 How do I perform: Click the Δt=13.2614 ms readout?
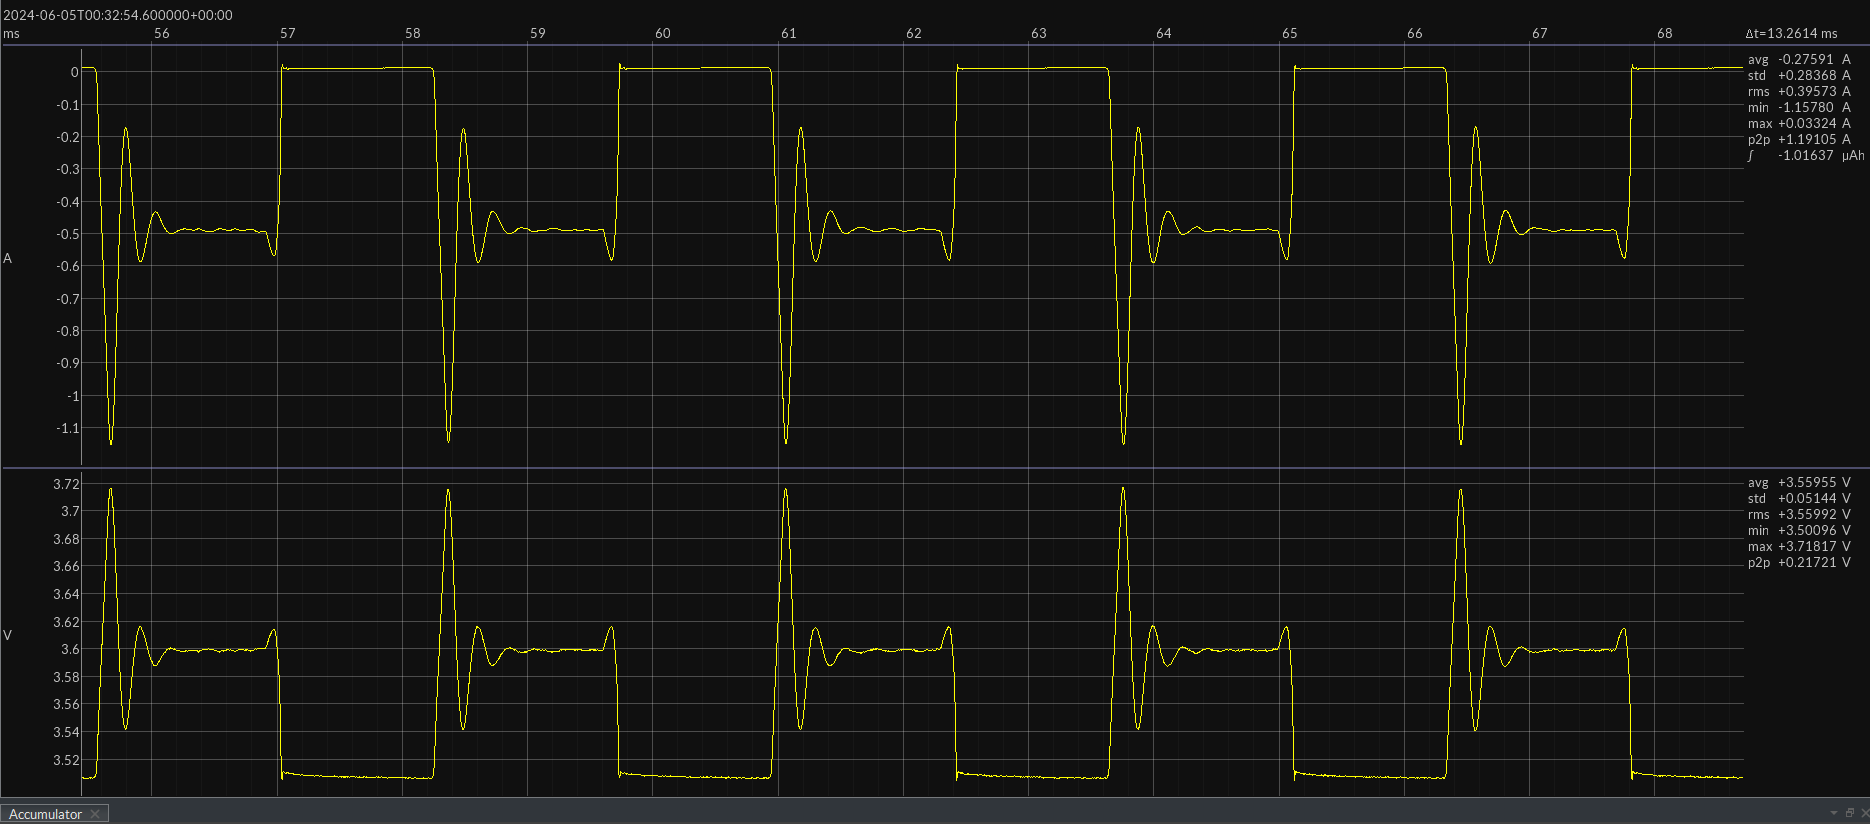pos(1791,33)
